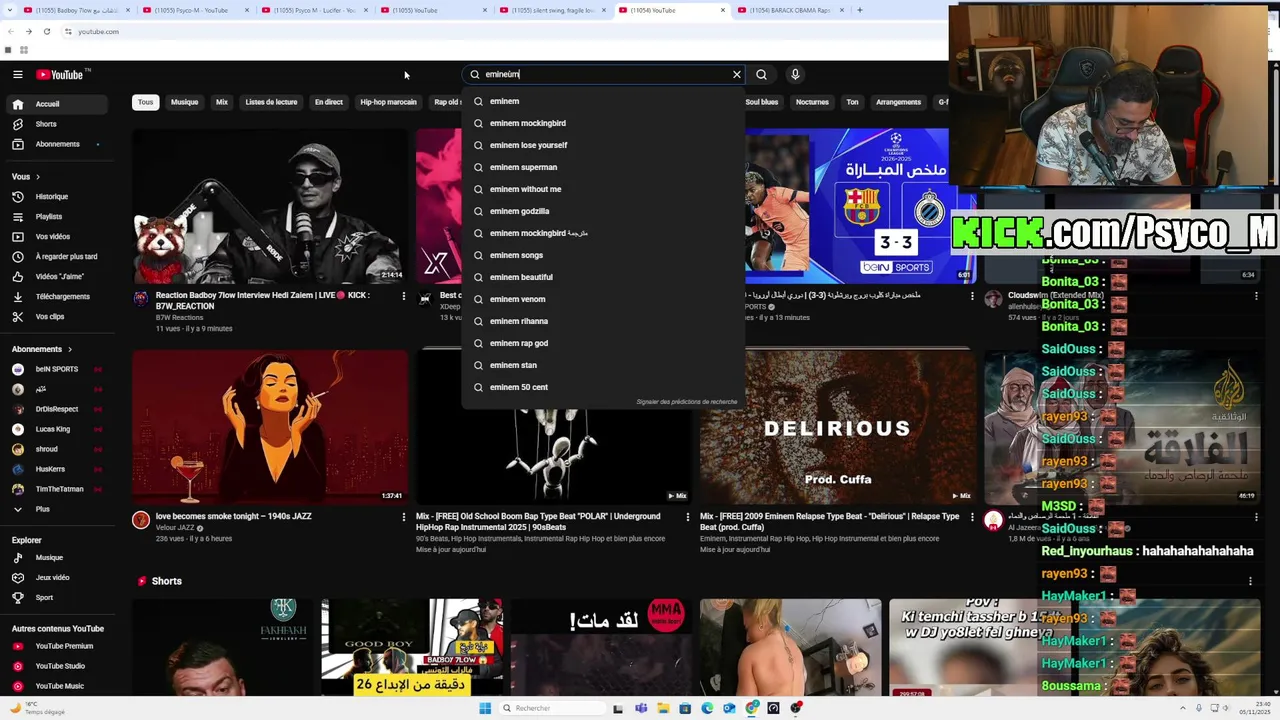Choose suggestion eminem 50 cent

point(603,387)
